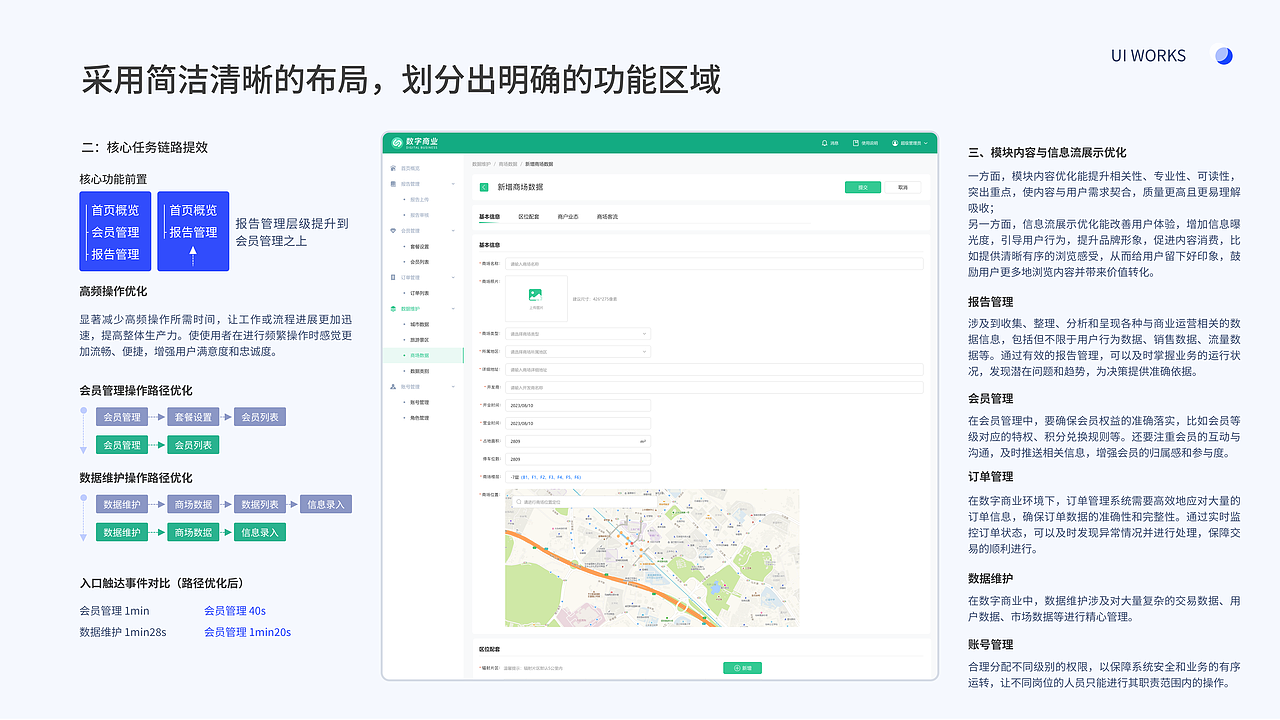Select 数据类别 in the sidebar
The image size is (1280, 720).
[x=420, y=371]
